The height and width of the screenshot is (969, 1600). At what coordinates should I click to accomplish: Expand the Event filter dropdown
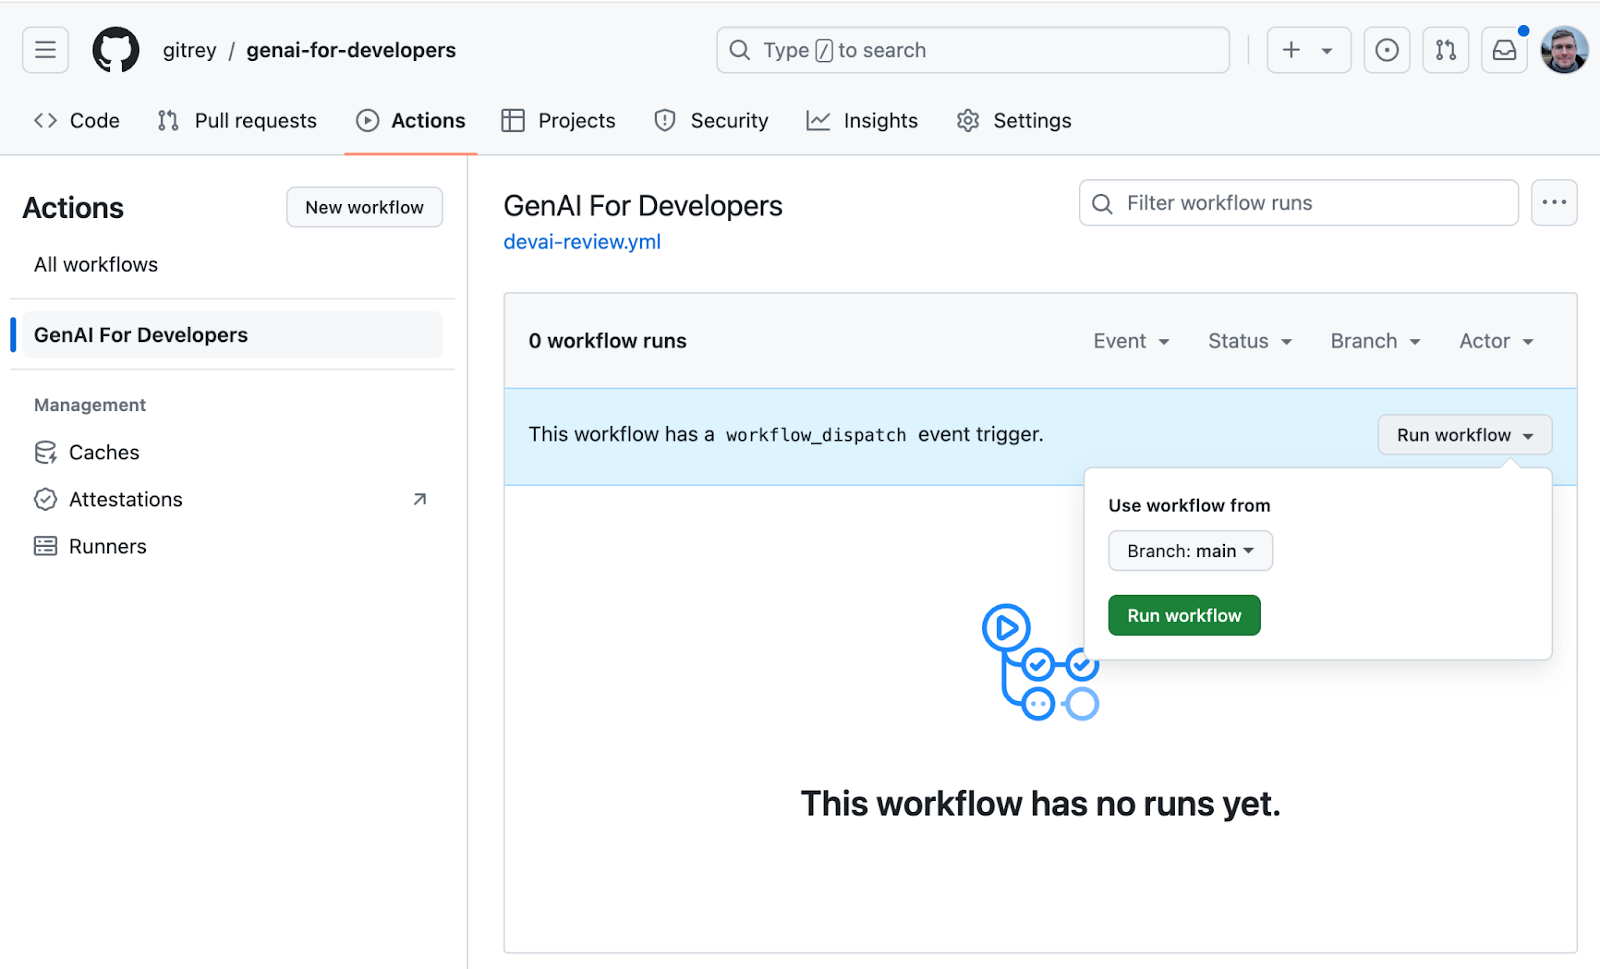tap(1131, 341)
